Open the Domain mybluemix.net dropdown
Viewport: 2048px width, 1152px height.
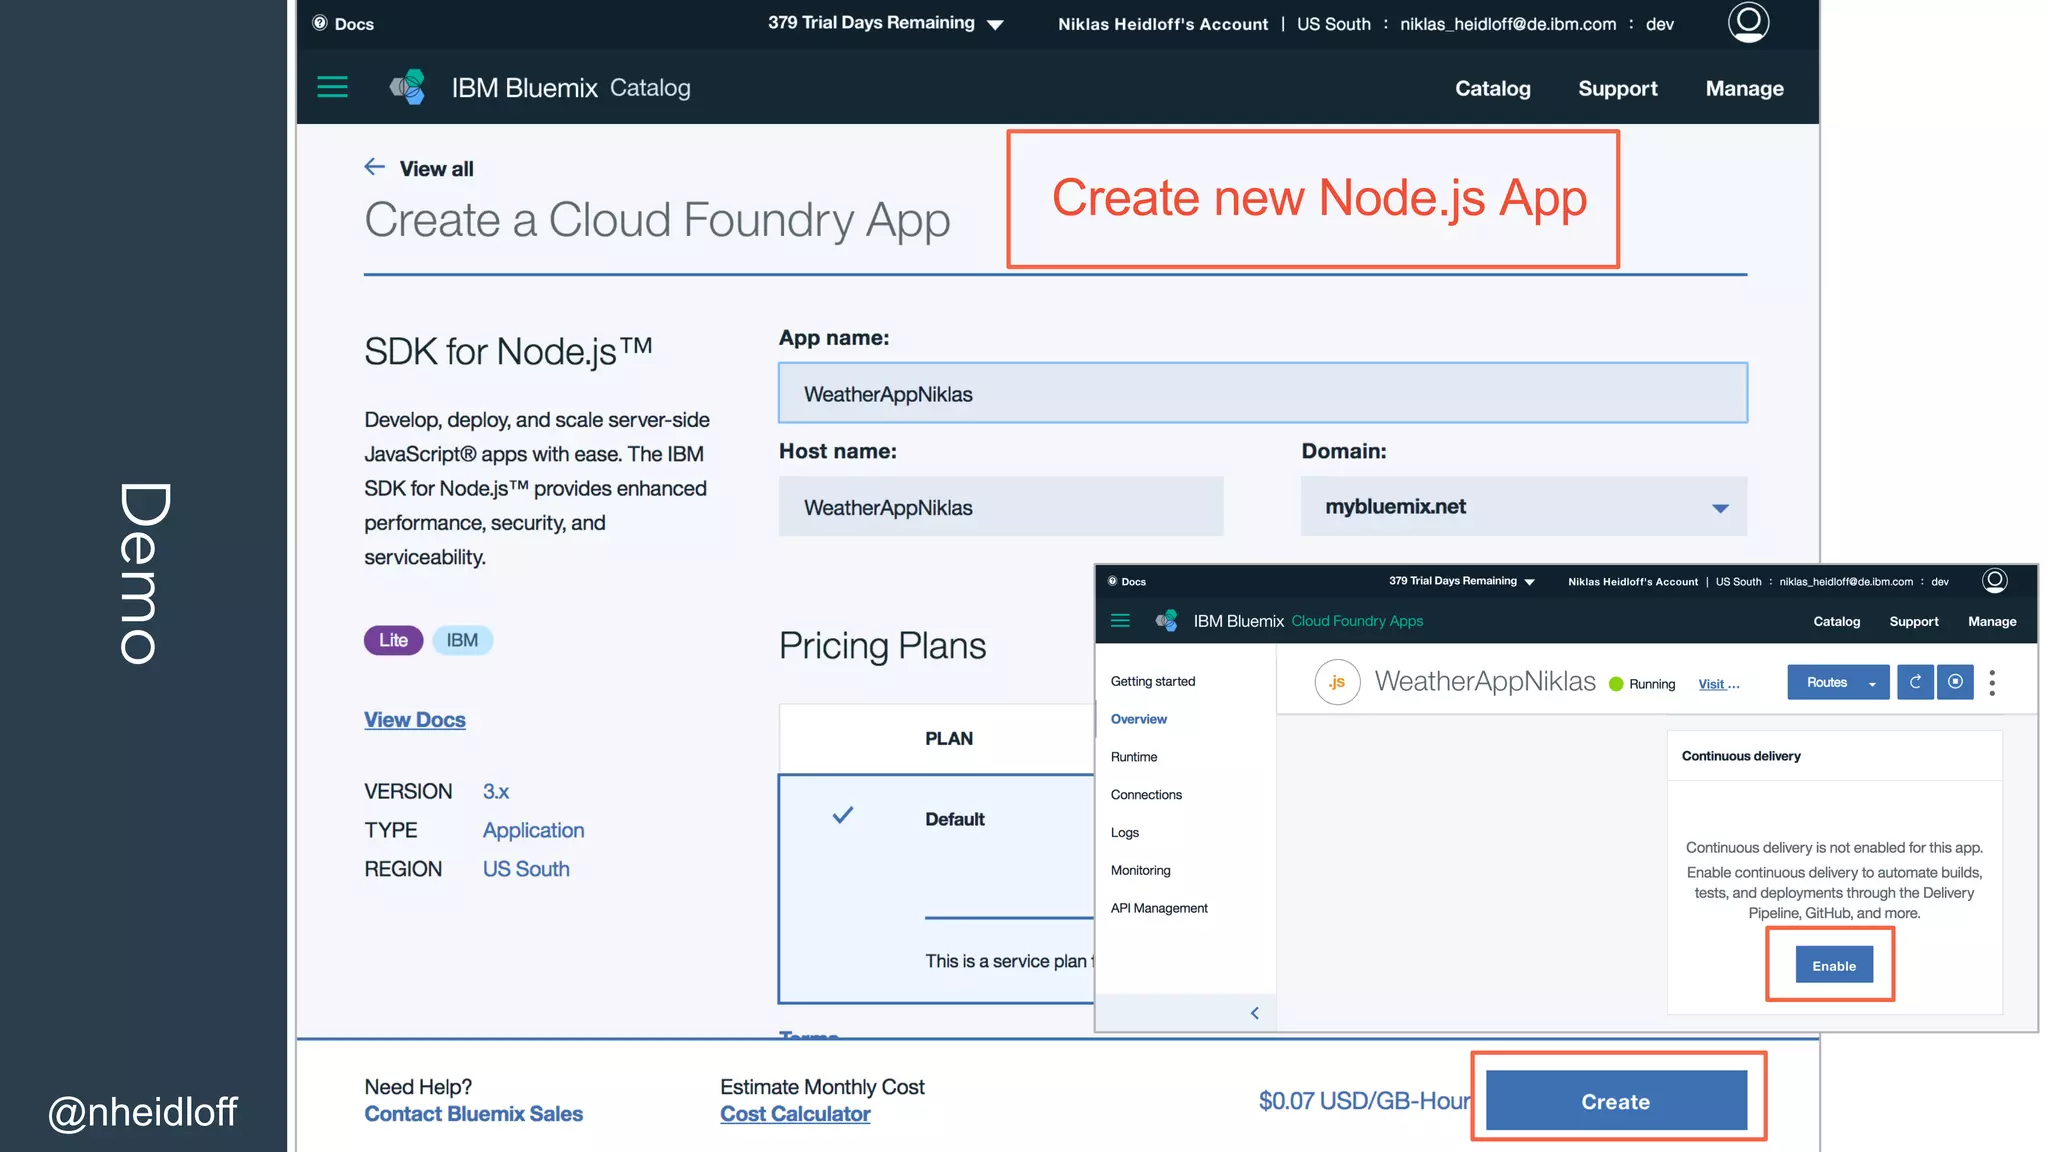1523,506
